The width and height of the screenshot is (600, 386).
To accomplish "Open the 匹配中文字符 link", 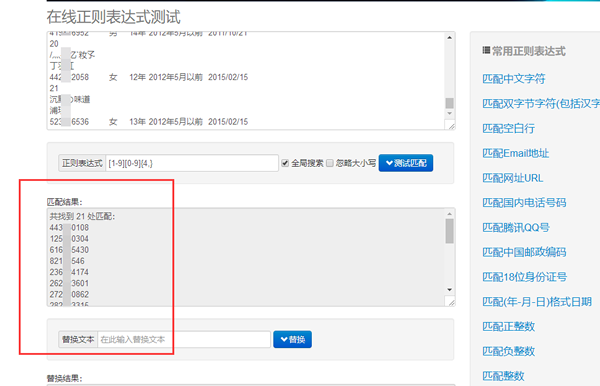I will (514, 79).
